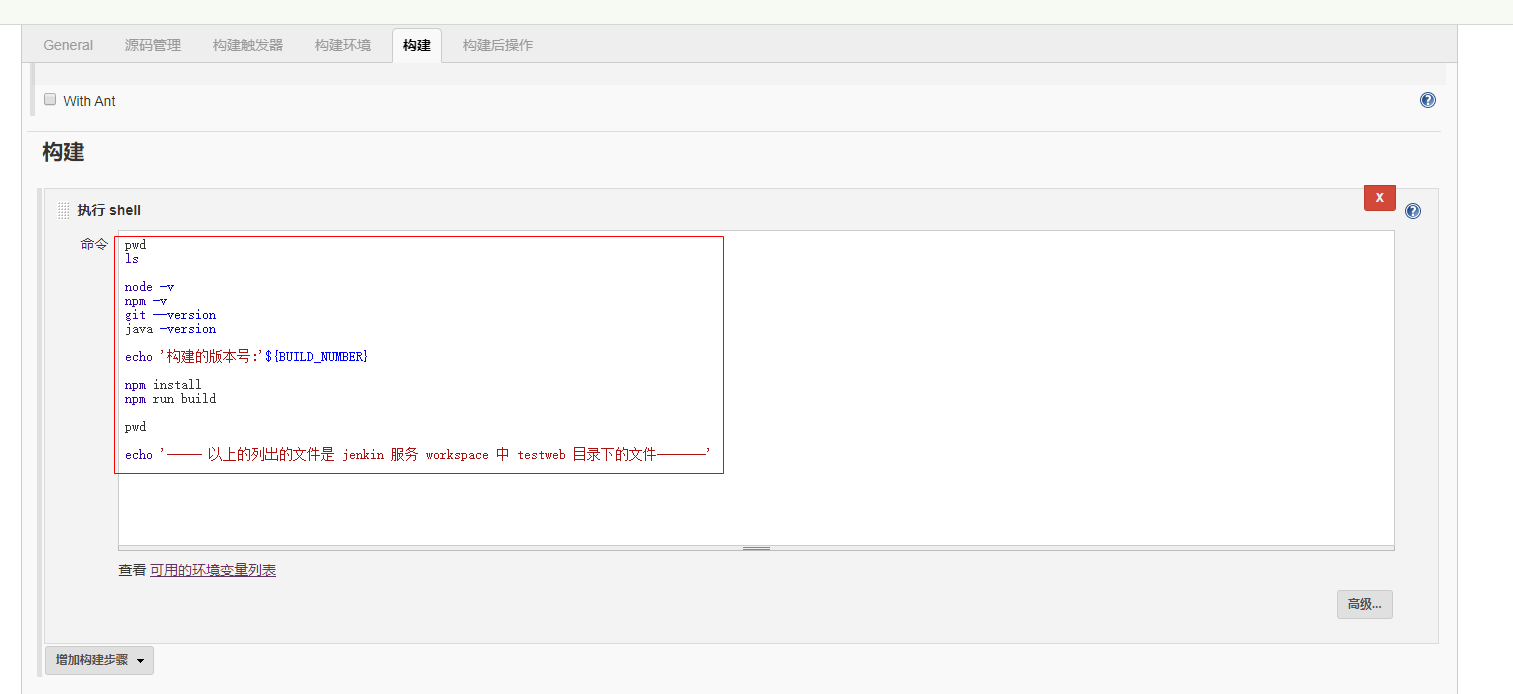
Task: Click the 'npm run build' command line
Action: (x=170, y=399)
